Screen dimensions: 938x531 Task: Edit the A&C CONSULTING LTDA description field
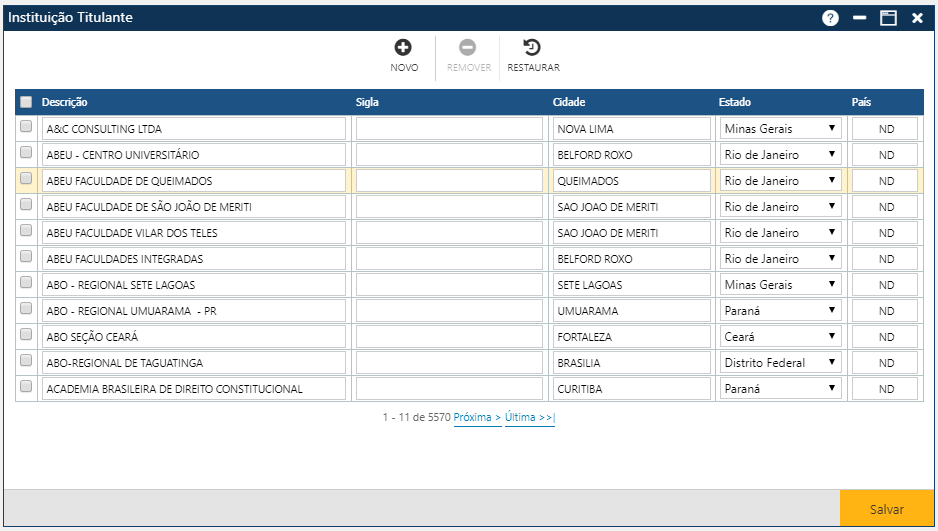point(194,129)
